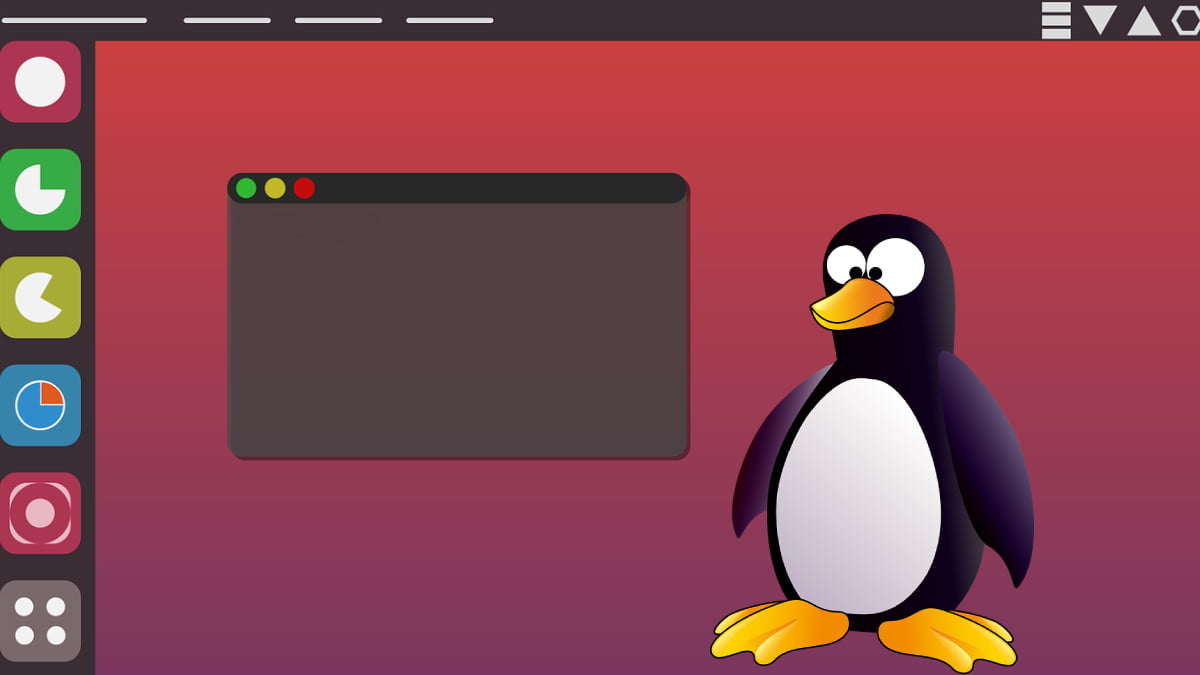The height and width of the screenshot is (675, 1200).
Task: Open the app grid launcher at dock bottom
Action: [x=41, y=620]
